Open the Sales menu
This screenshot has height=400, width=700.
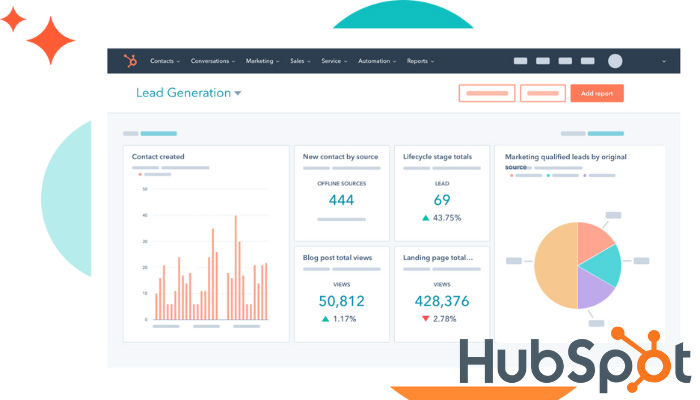(x=300, y=61)
